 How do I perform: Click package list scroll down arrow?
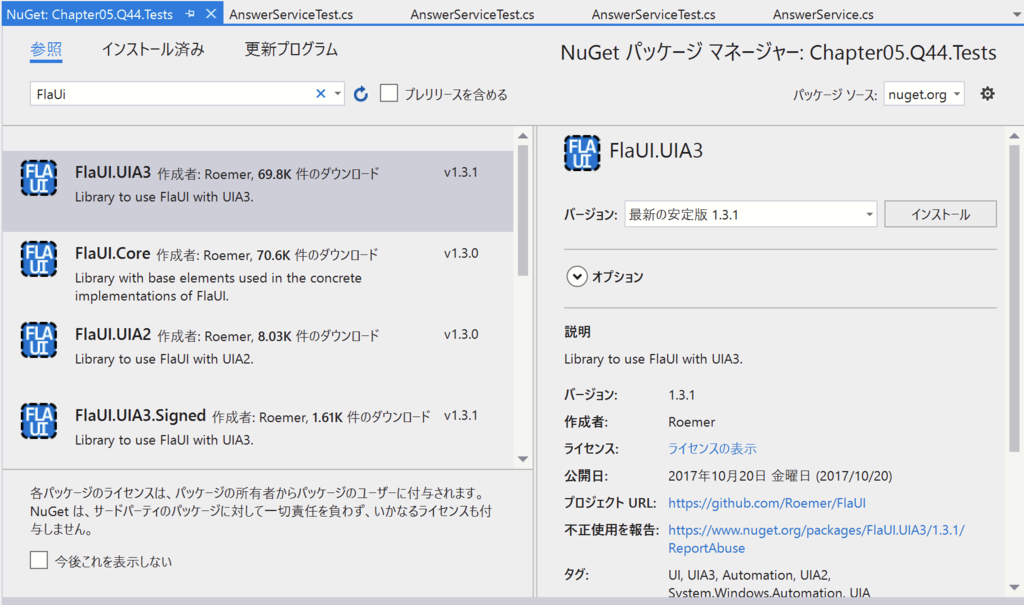tap(523, 459)
